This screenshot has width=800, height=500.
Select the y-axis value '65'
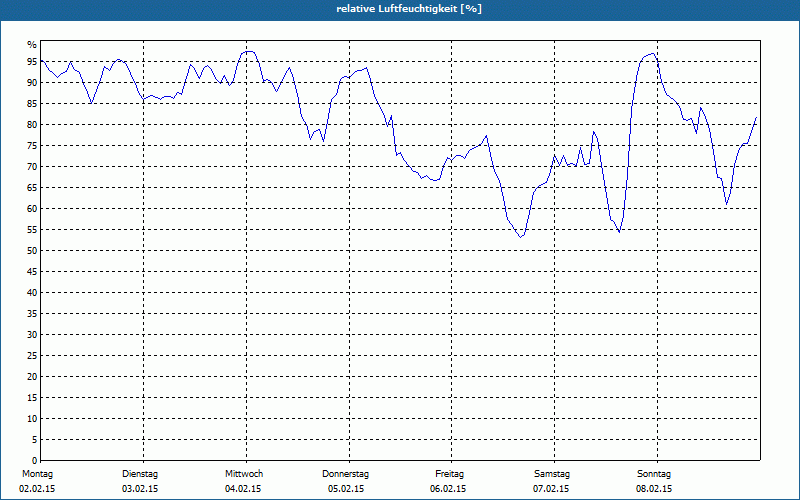(32, 188)
